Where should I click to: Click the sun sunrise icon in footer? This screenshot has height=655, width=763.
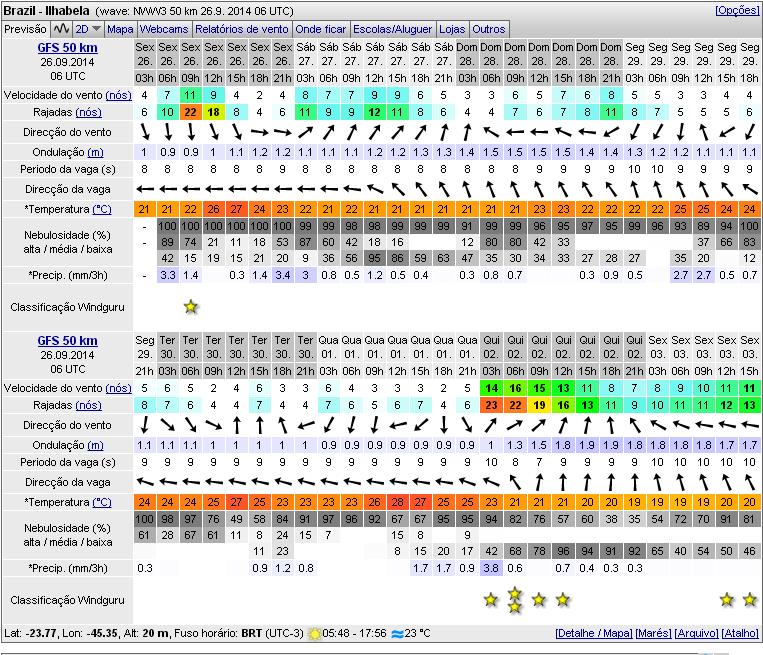click(315, 634)
